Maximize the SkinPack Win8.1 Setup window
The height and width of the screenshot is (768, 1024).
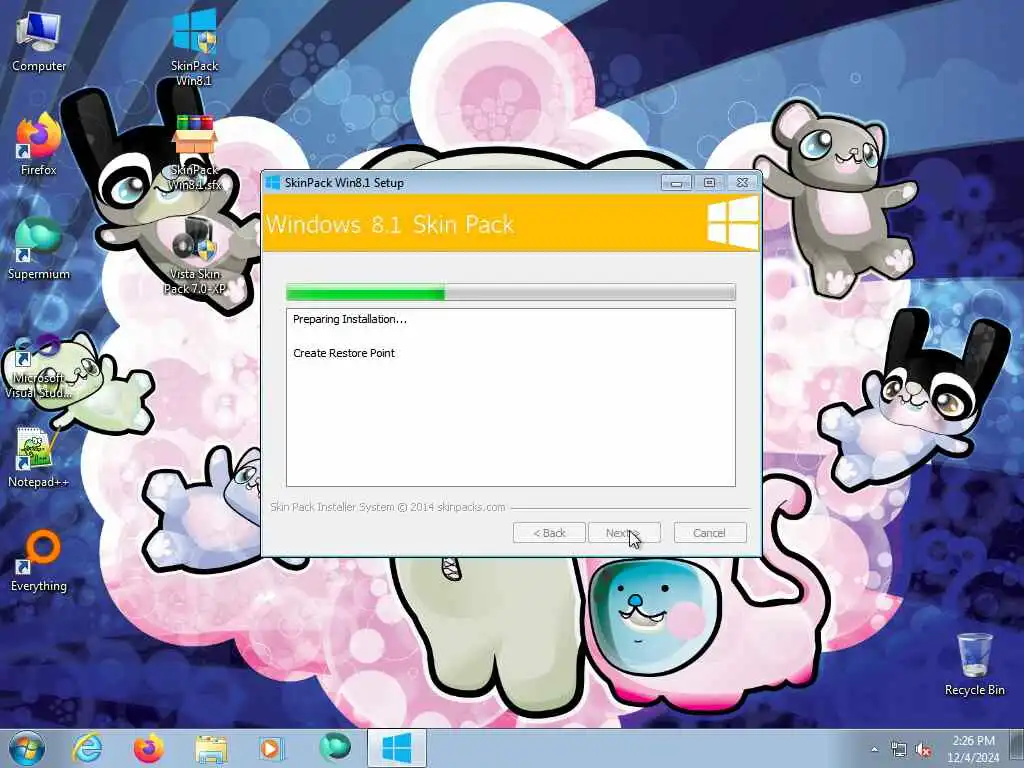point(709,183)
